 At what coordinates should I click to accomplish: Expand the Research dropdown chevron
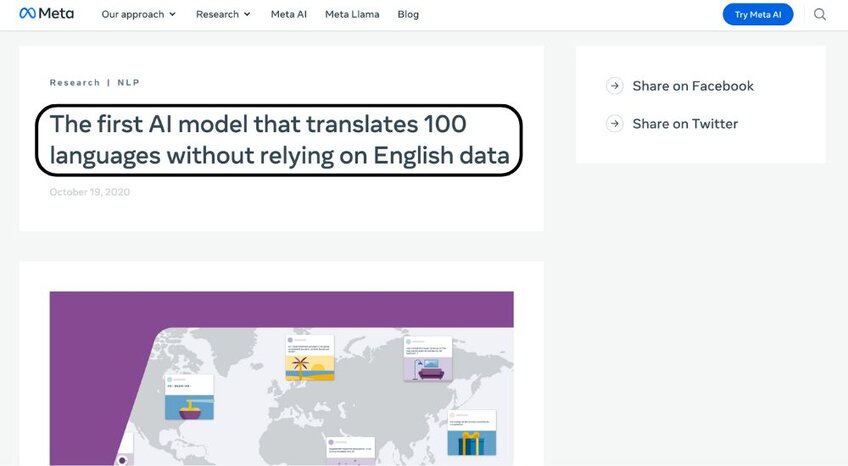tap(247, 15)
